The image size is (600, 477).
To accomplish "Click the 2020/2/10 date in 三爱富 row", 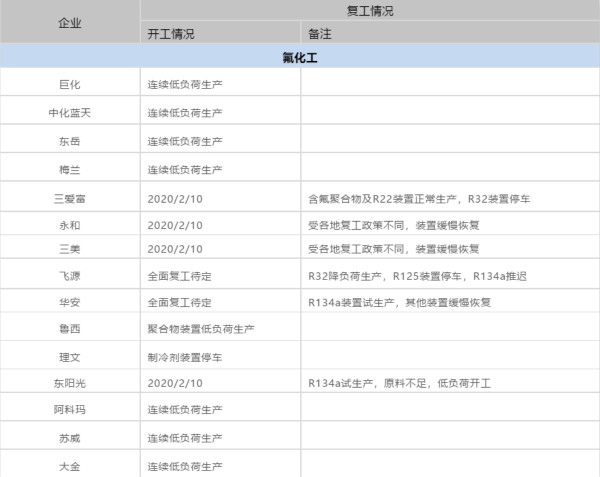I will (x=175, y=199).
